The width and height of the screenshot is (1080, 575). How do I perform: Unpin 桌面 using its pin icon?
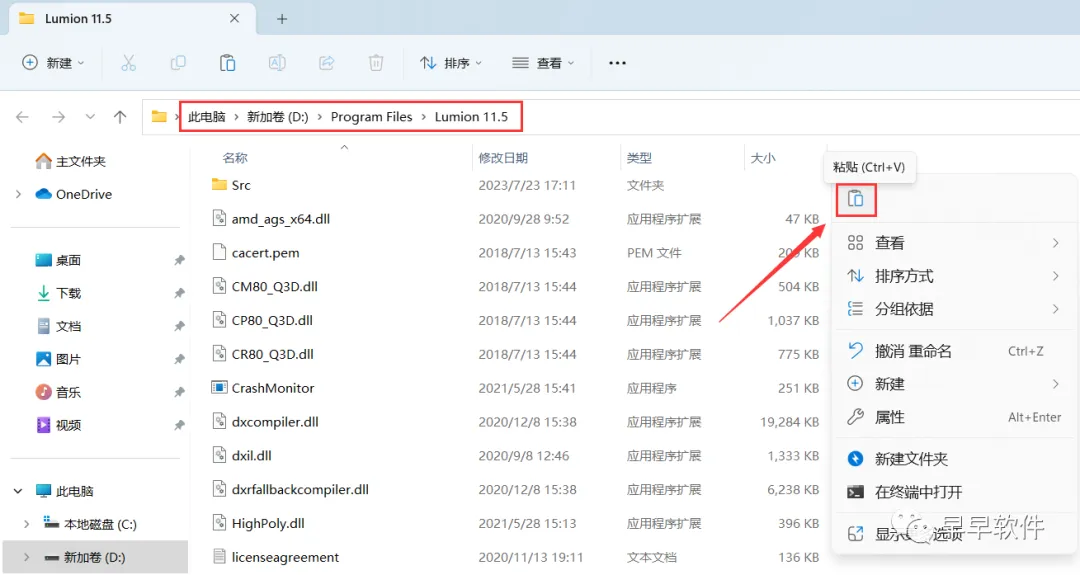coord(179,260)
